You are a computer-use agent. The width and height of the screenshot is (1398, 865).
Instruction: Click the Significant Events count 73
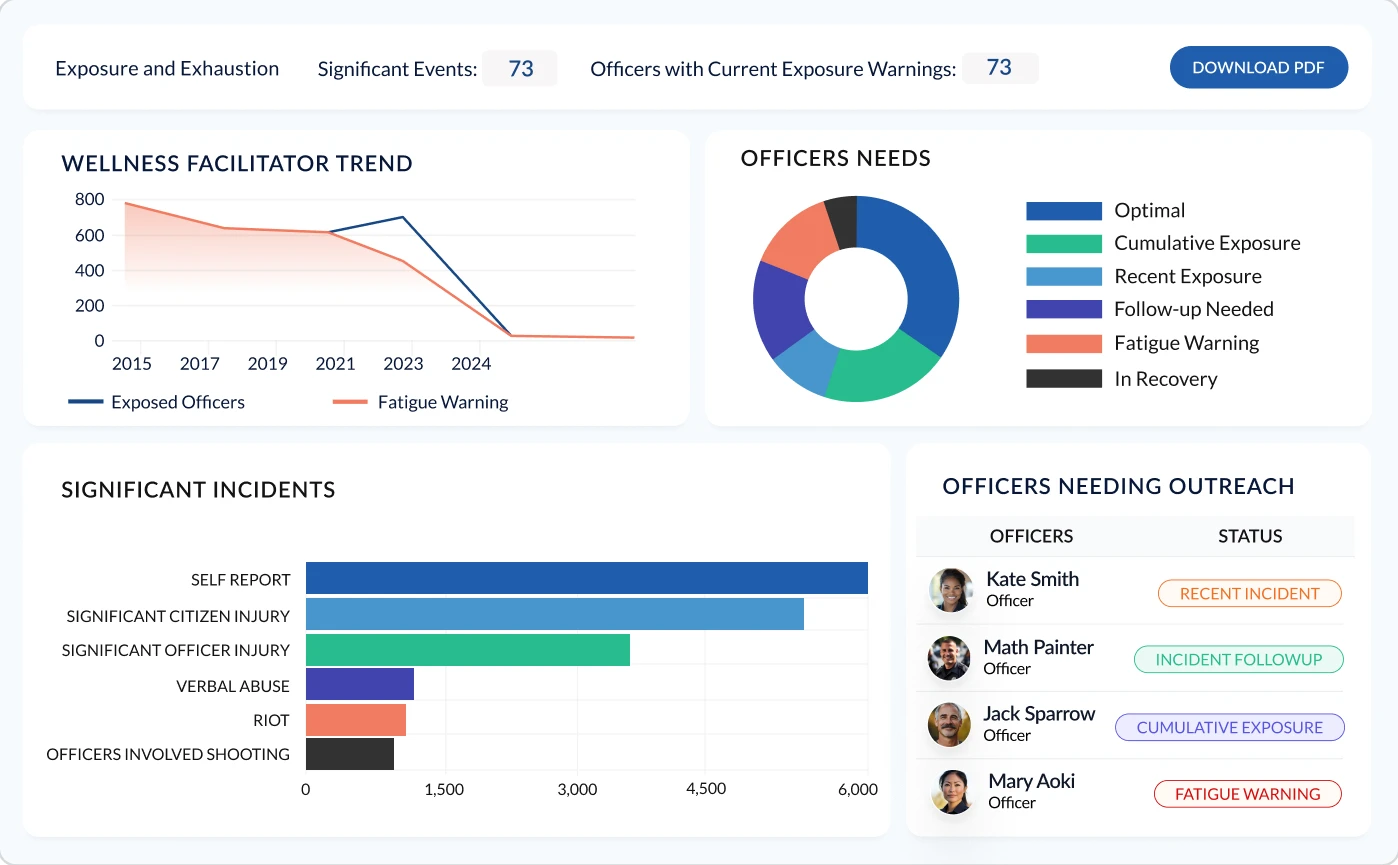tap(520, 68)
